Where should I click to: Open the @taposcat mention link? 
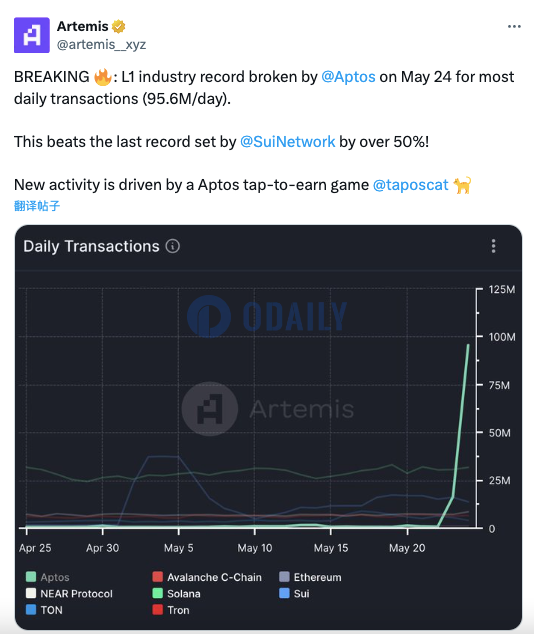point(410,185)
